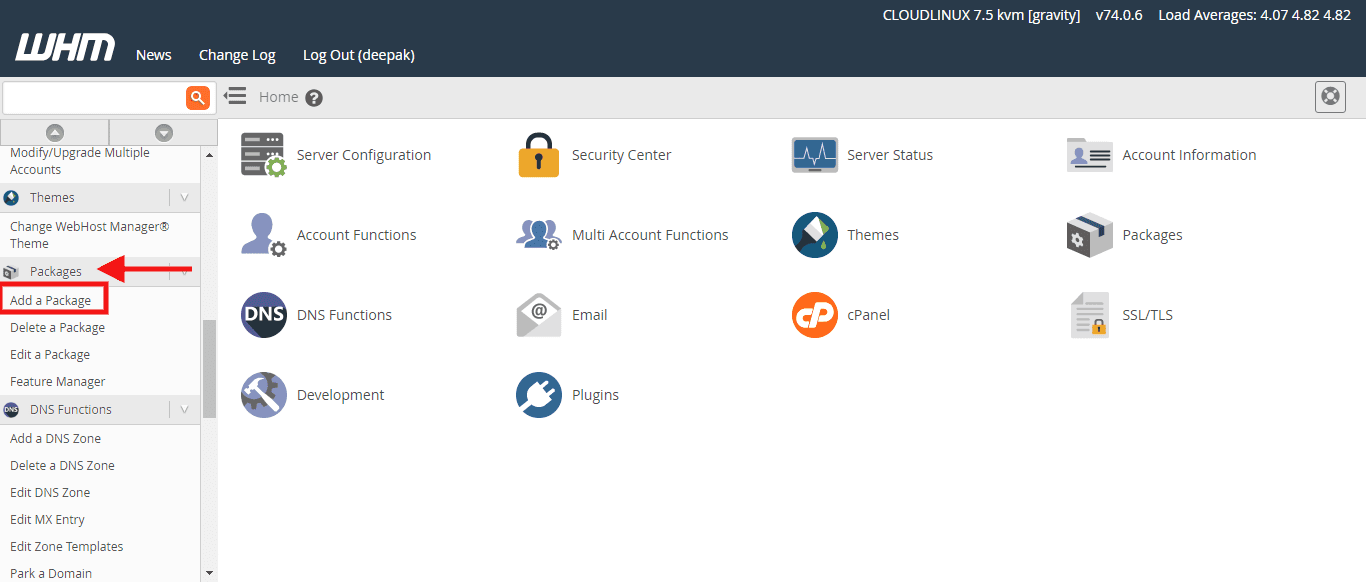Open the Development wrench icon
The width and height of the screenshot is (1366, 582).
pyautogui.click(x=263, y=395)
